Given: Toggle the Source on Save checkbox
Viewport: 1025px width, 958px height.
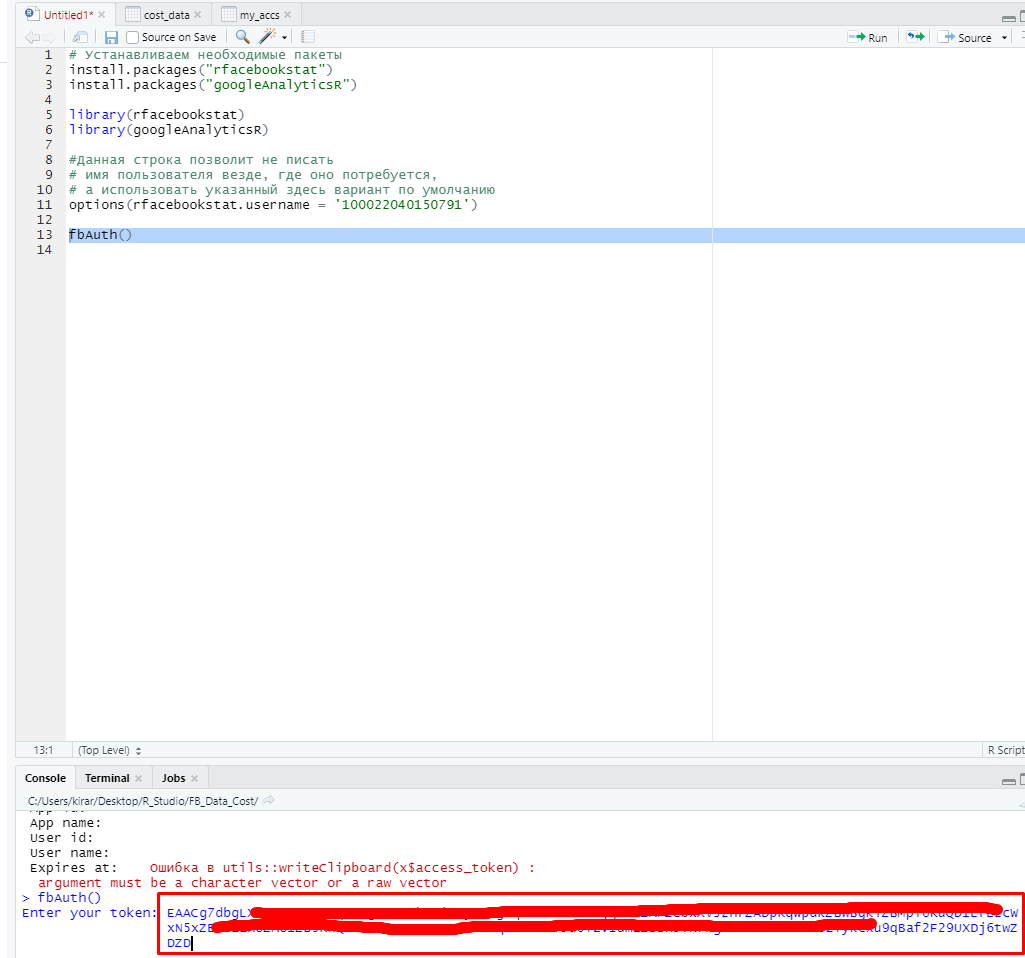Looking at the screenshot, I should click(x=133, y=37).
